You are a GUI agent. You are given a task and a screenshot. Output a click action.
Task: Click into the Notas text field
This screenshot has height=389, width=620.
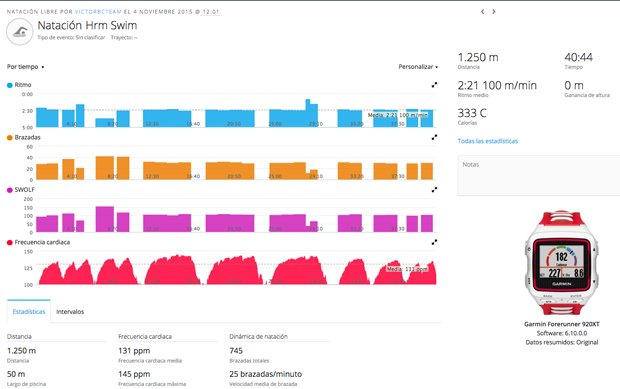[539, 175]
